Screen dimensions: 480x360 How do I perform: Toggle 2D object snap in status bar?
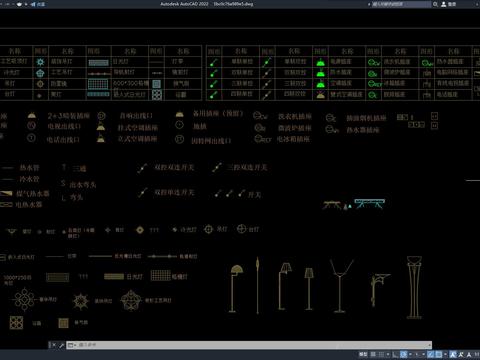click(438, 354)
